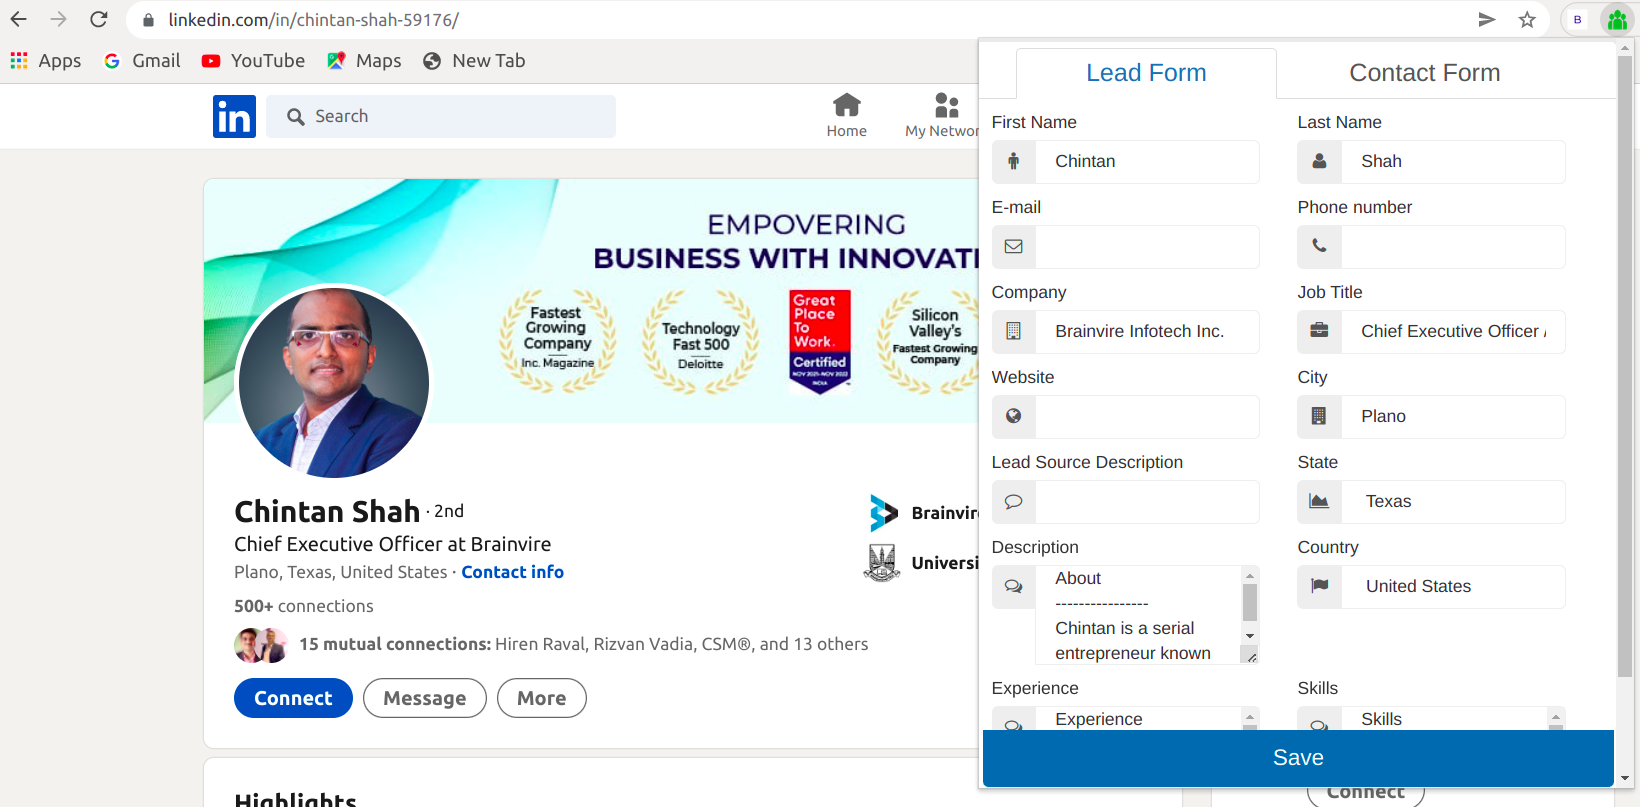
Task: Click the City field containing Plano
Action: point(1453,417)
